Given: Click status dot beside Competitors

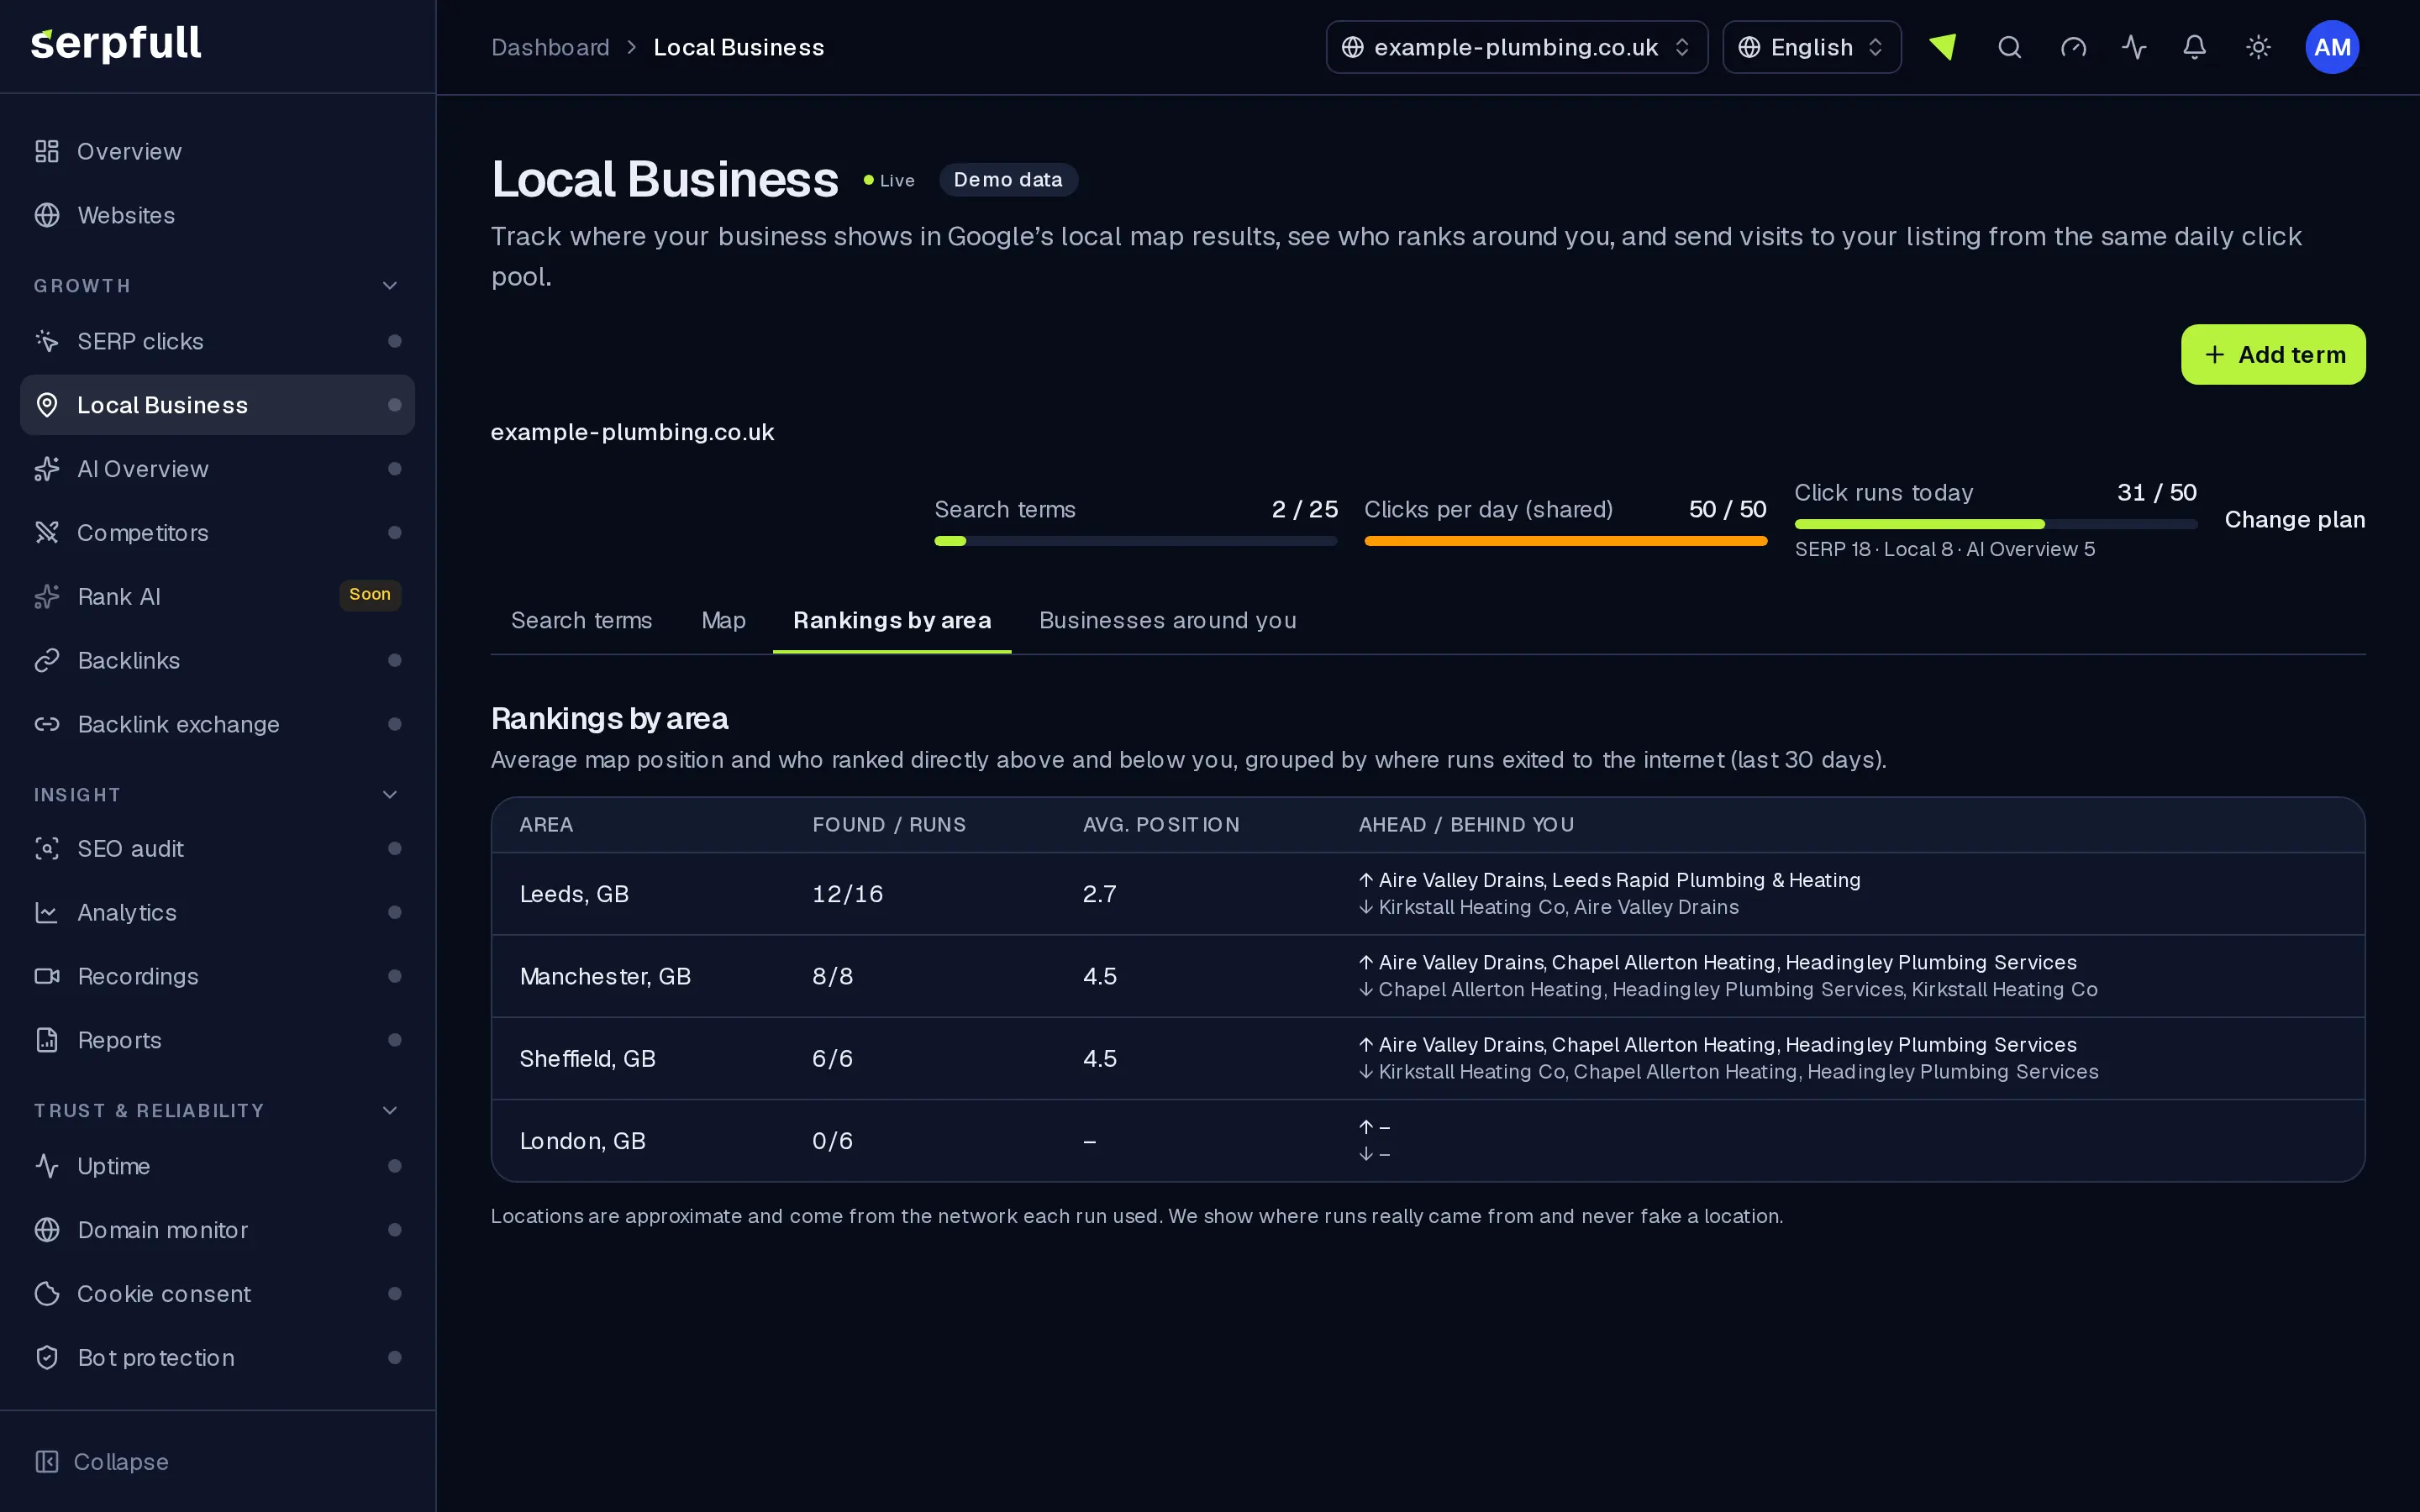Looking at the screenshot, I should pyautogui.click(x=395, y=533).
